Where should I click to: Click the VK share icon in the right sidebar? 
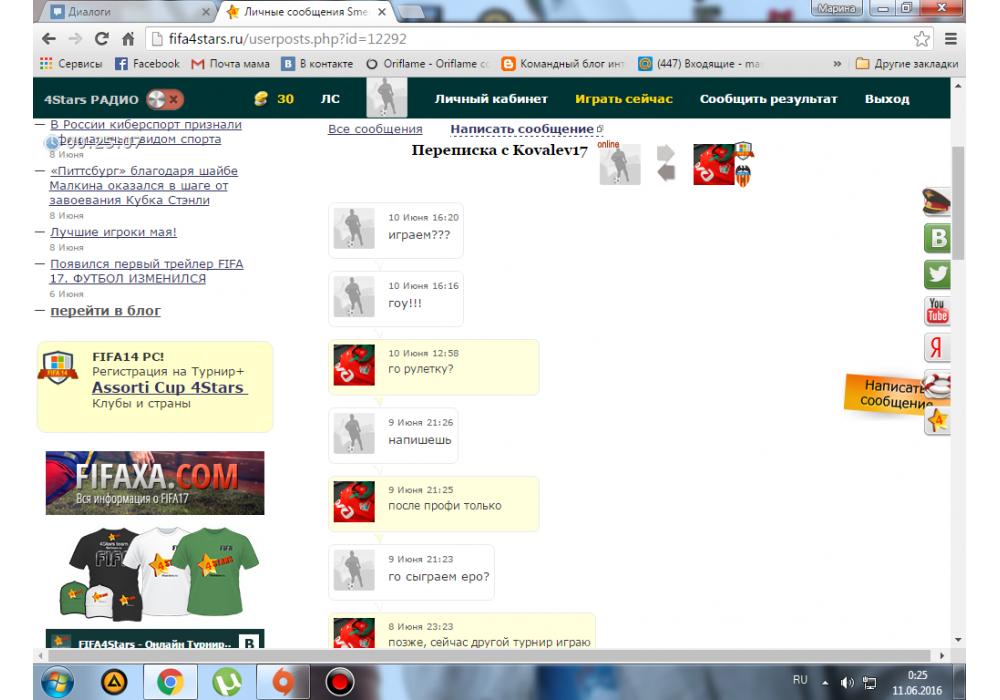(938, 239)
